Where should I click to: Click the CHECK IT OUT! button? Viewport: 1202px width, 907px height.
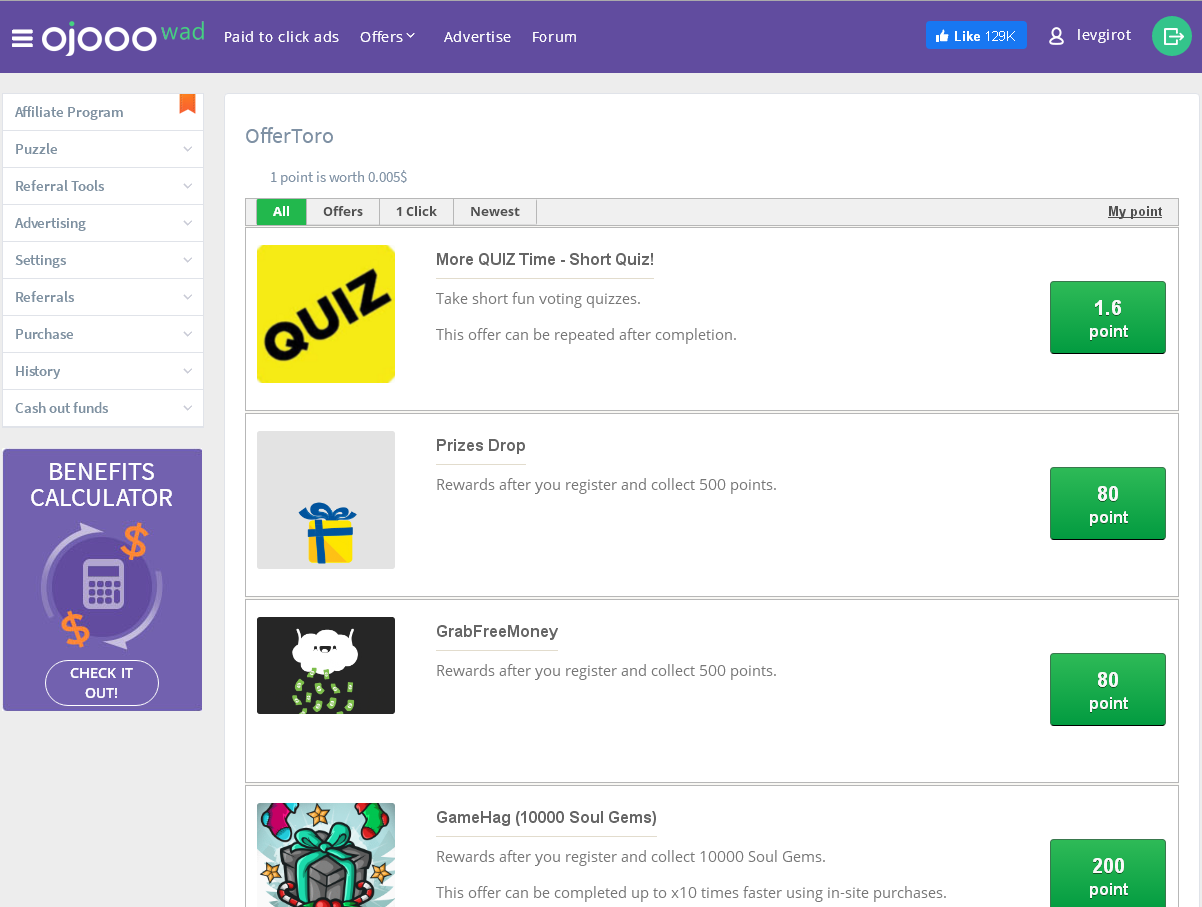102,683
